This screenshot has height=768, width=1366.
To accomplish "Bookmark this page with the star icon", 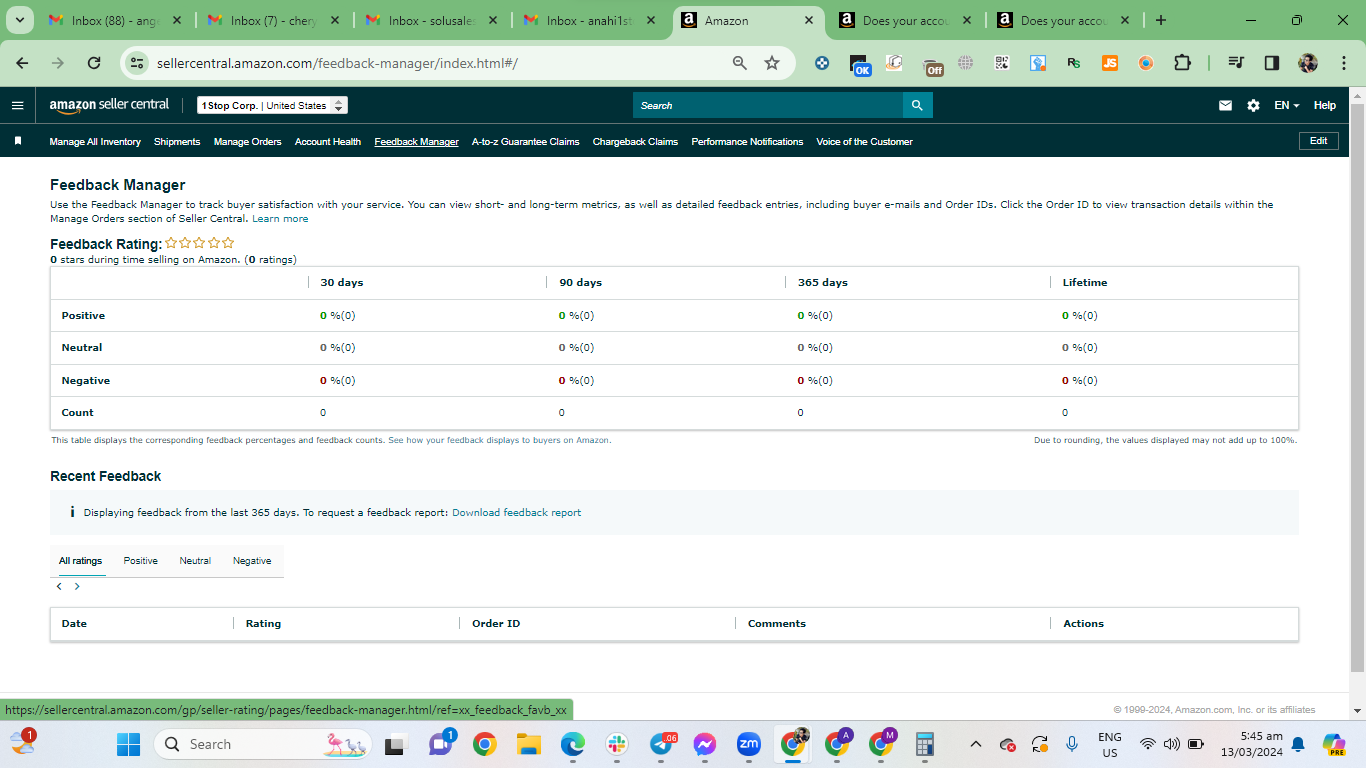I will 772,63.
